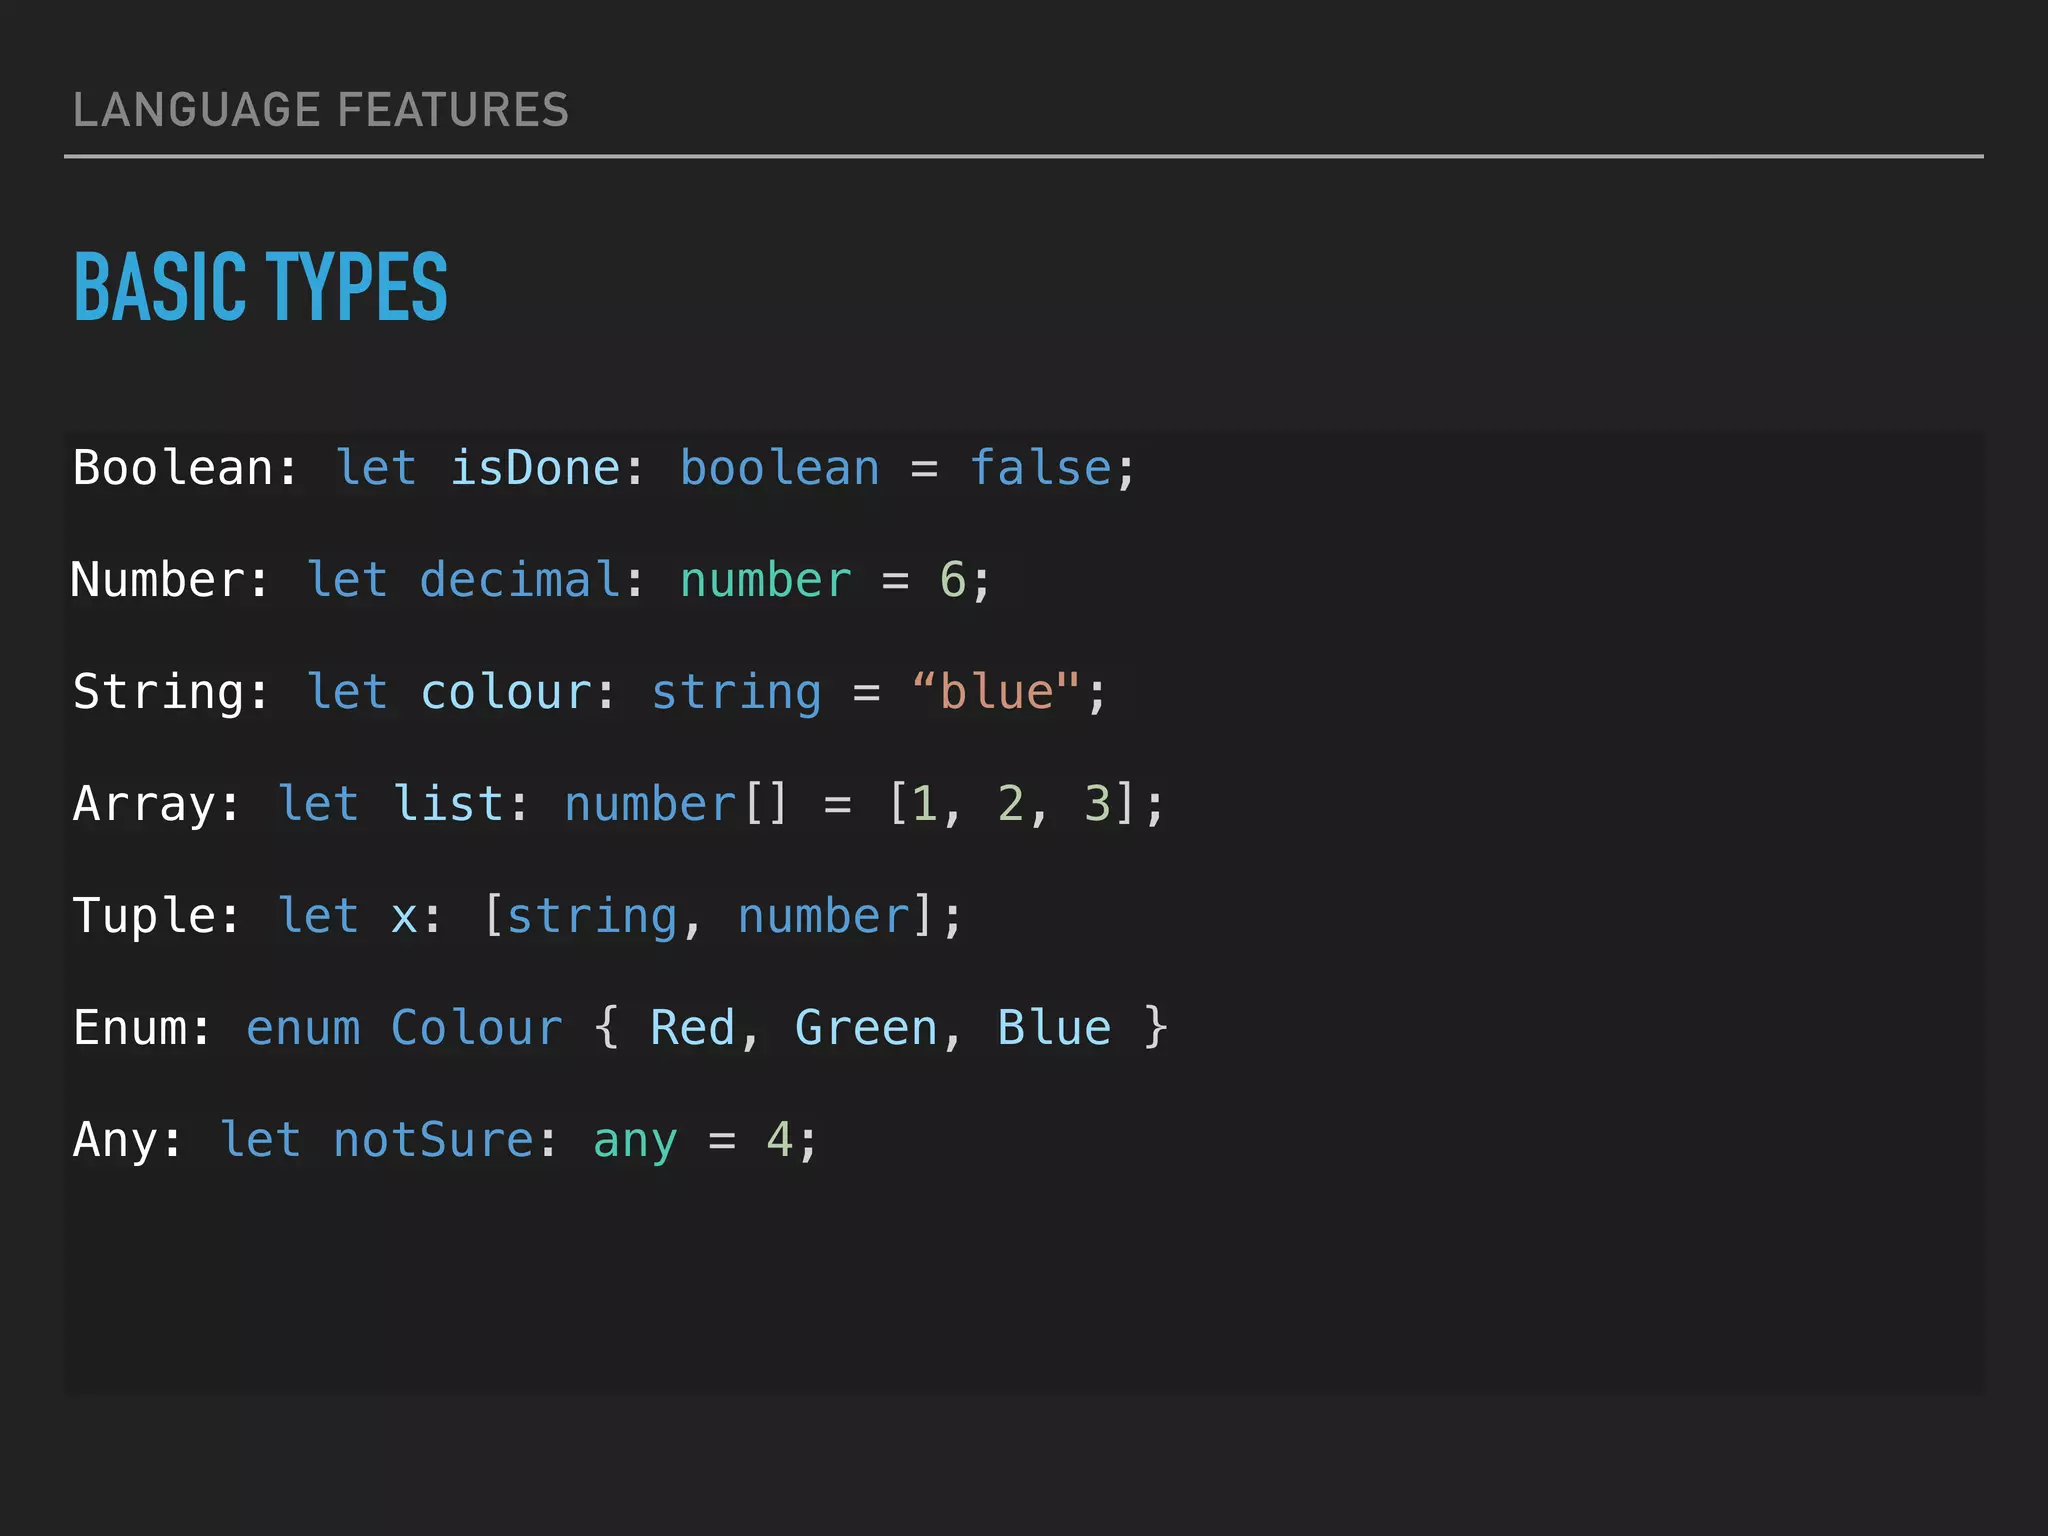
Task: Click the 'Any:' label
Action: (x=128, y=1140)
